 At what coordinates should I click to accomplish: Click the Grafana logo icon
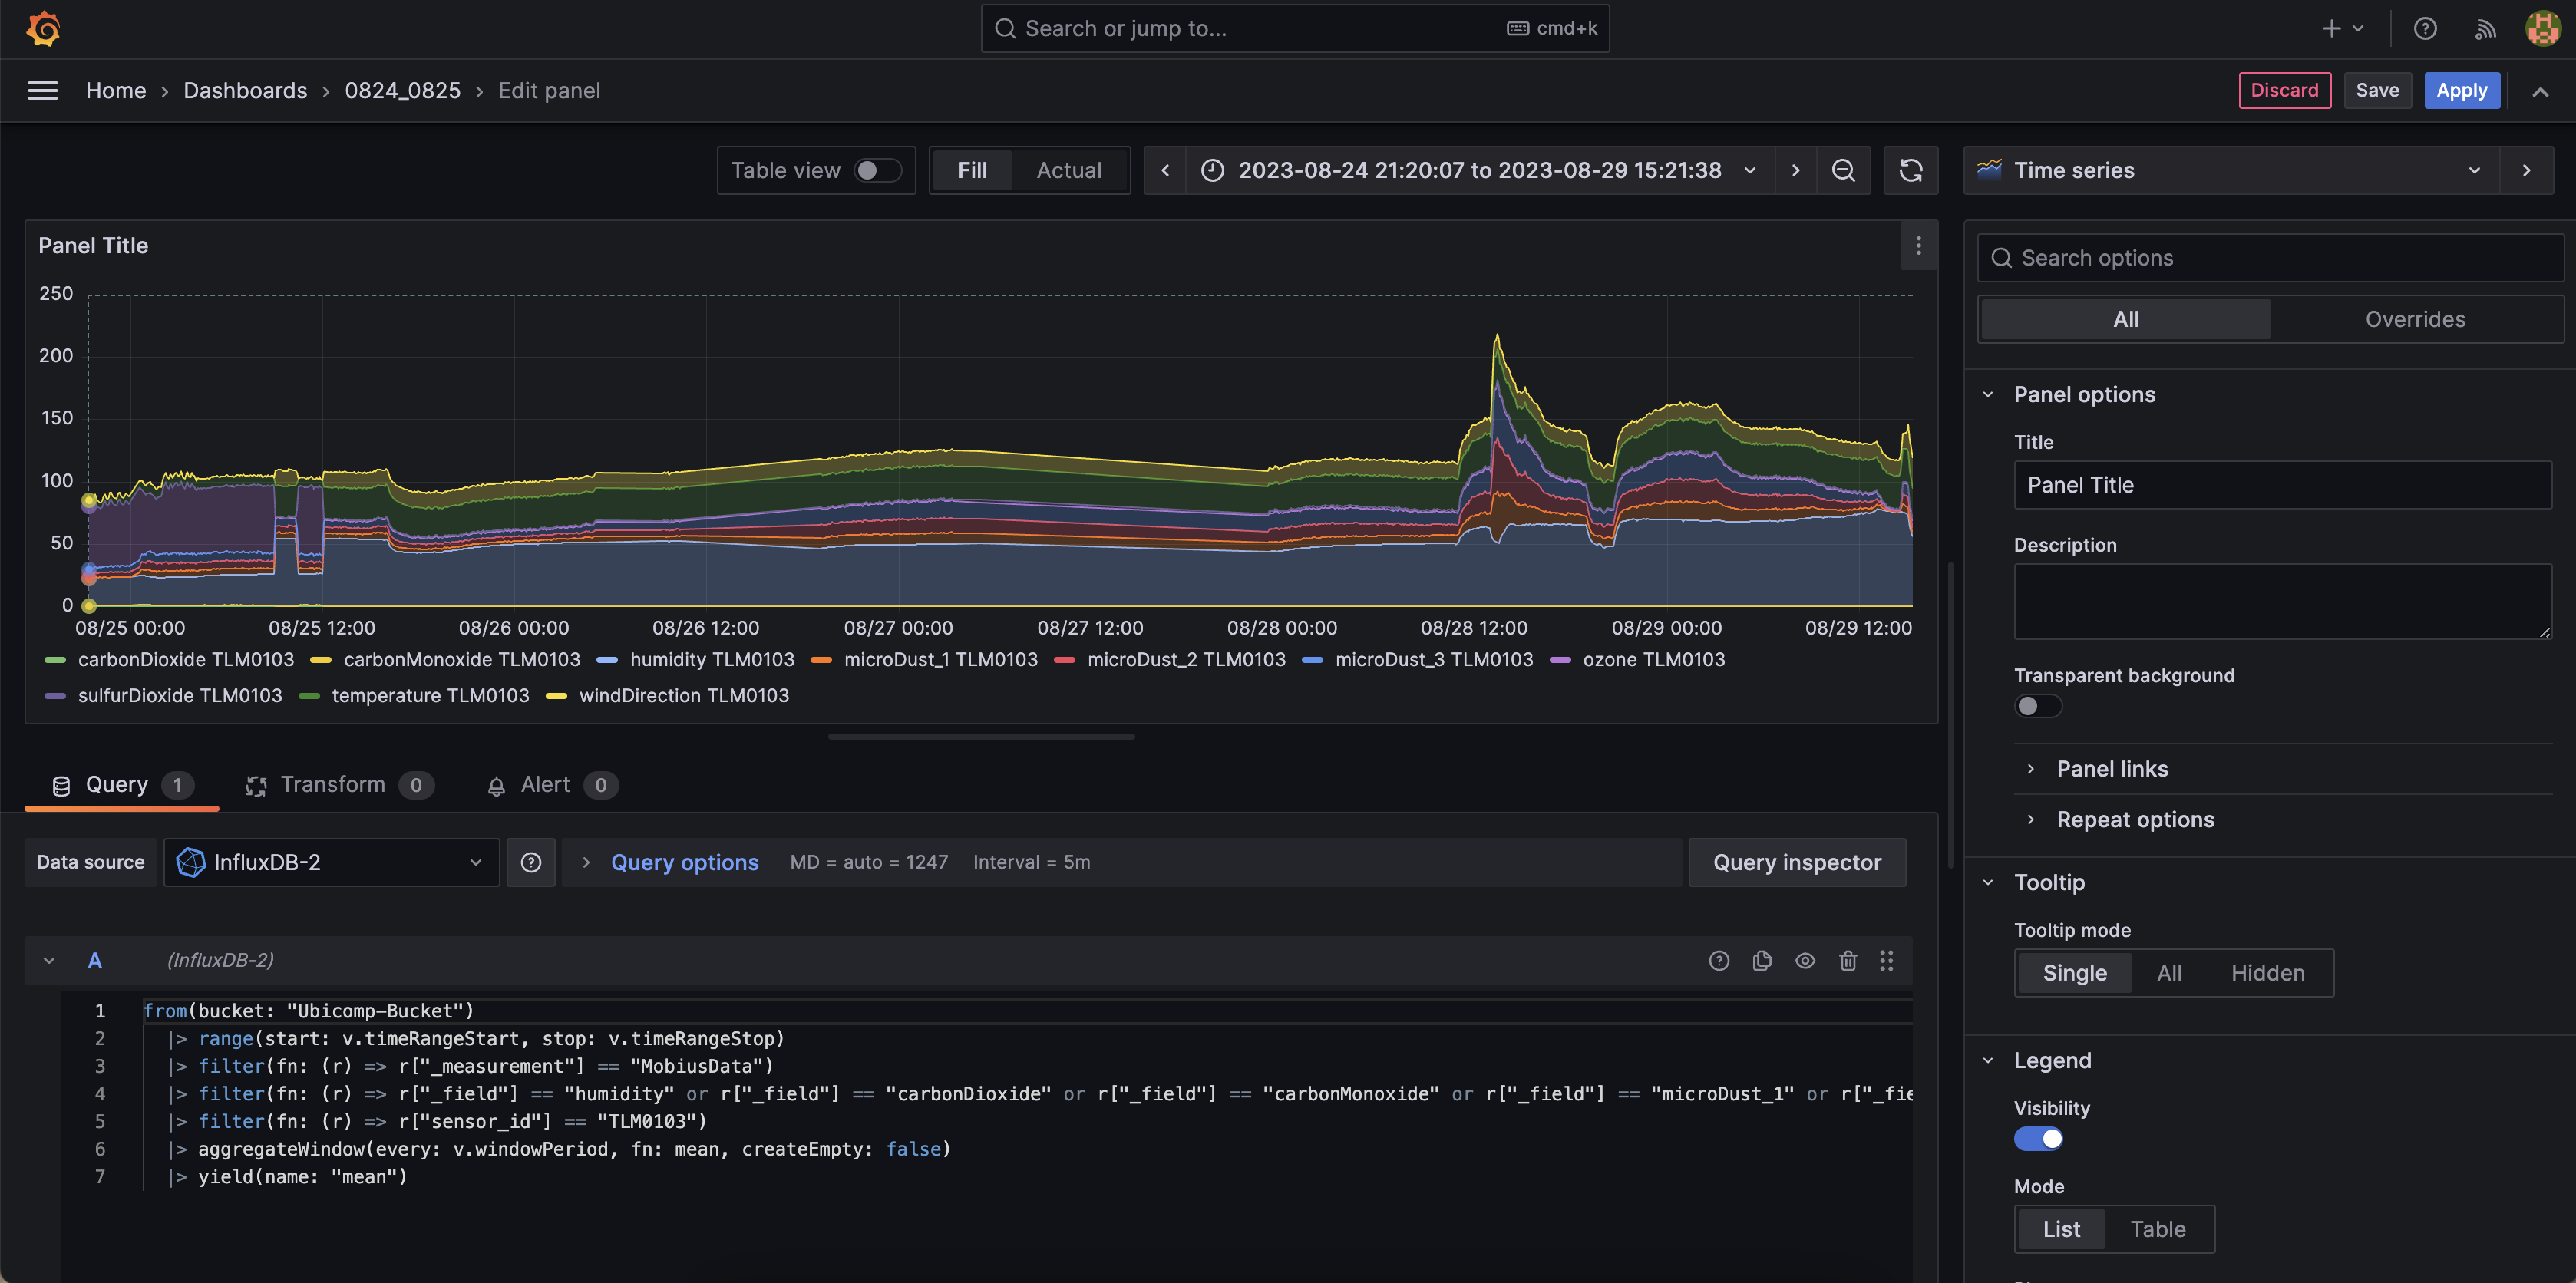click(43, 29)
